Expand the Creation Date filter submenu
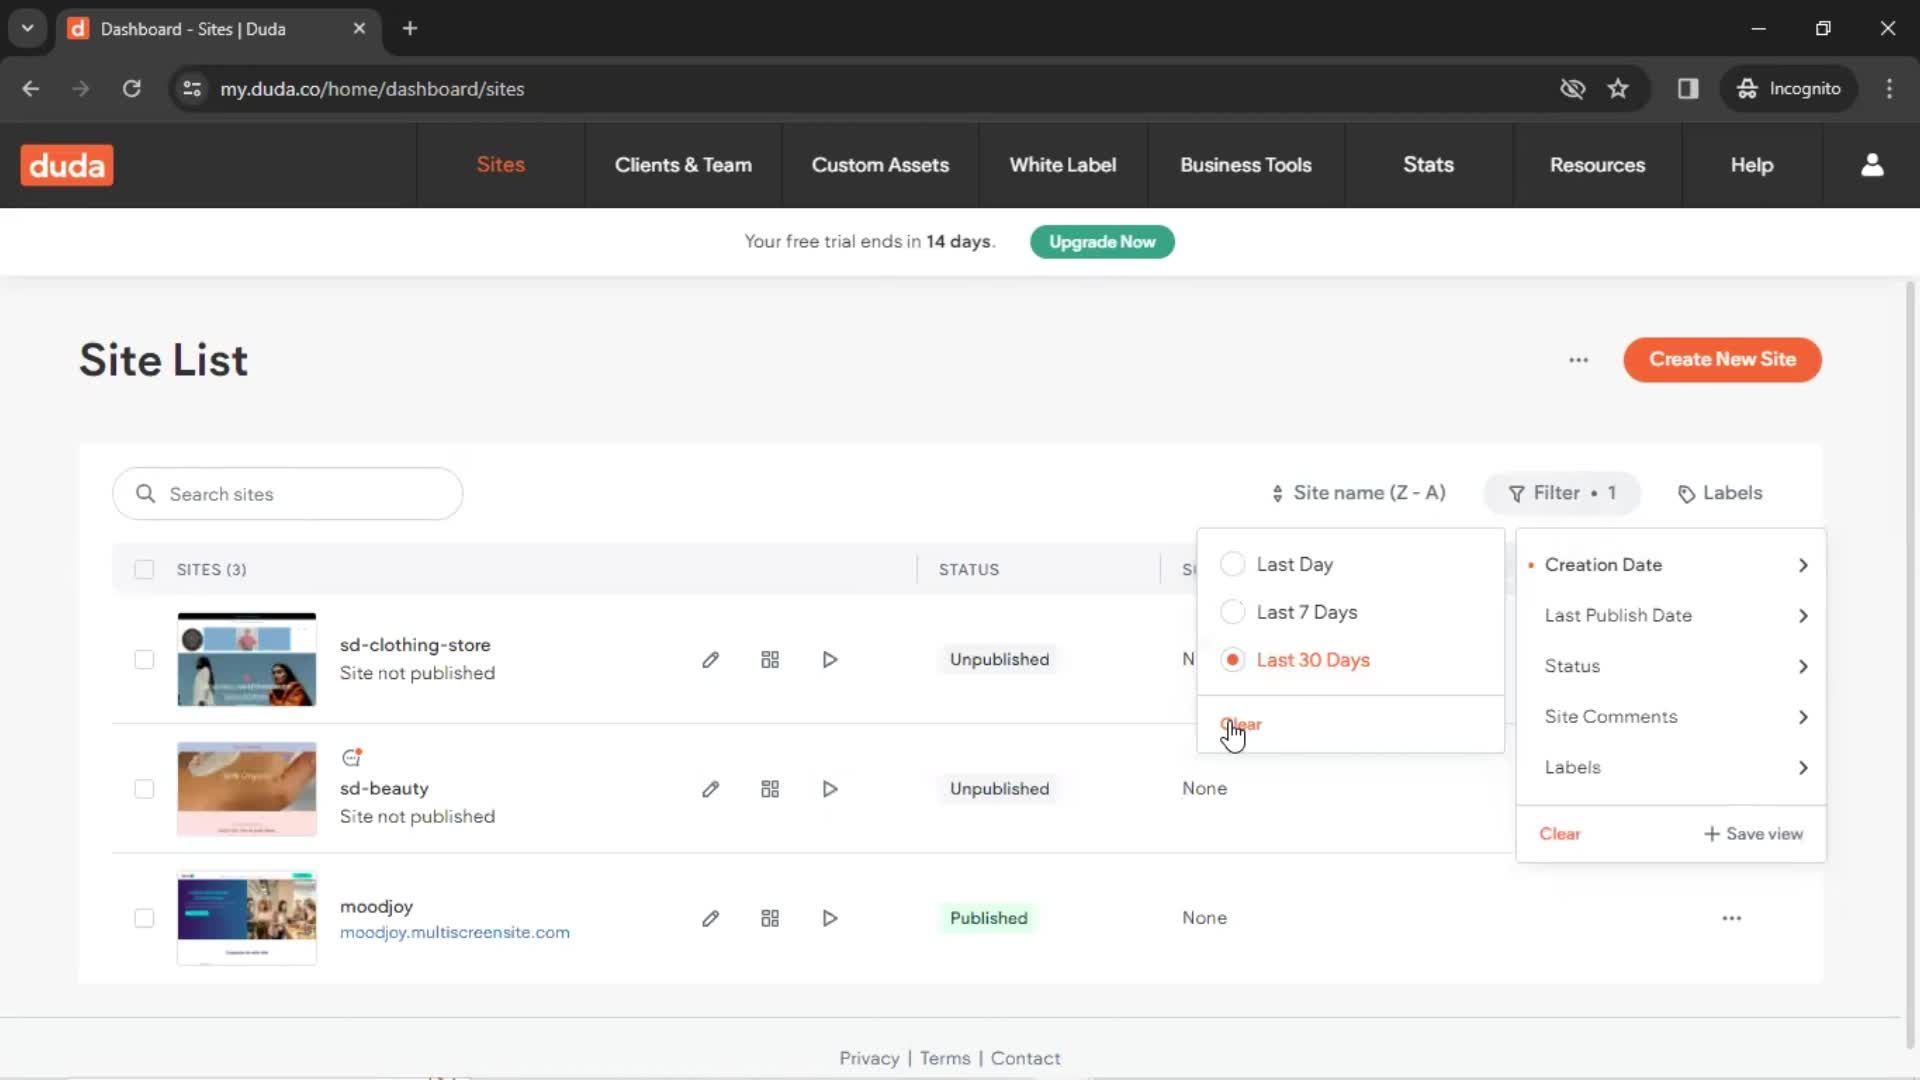The width and height of the screenshot is (1920, 1080). 1671,565
